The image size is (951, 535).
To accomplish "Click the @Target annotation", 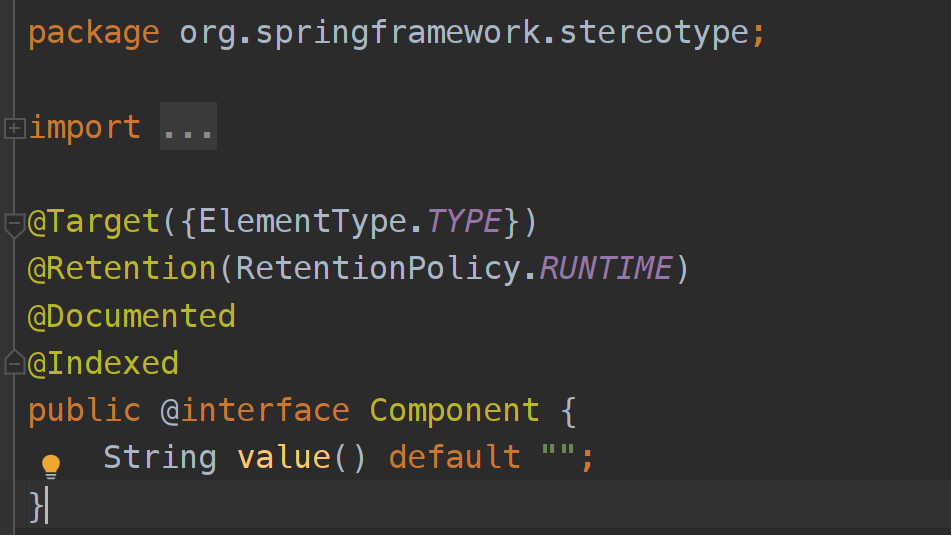I will pos(94,221).
